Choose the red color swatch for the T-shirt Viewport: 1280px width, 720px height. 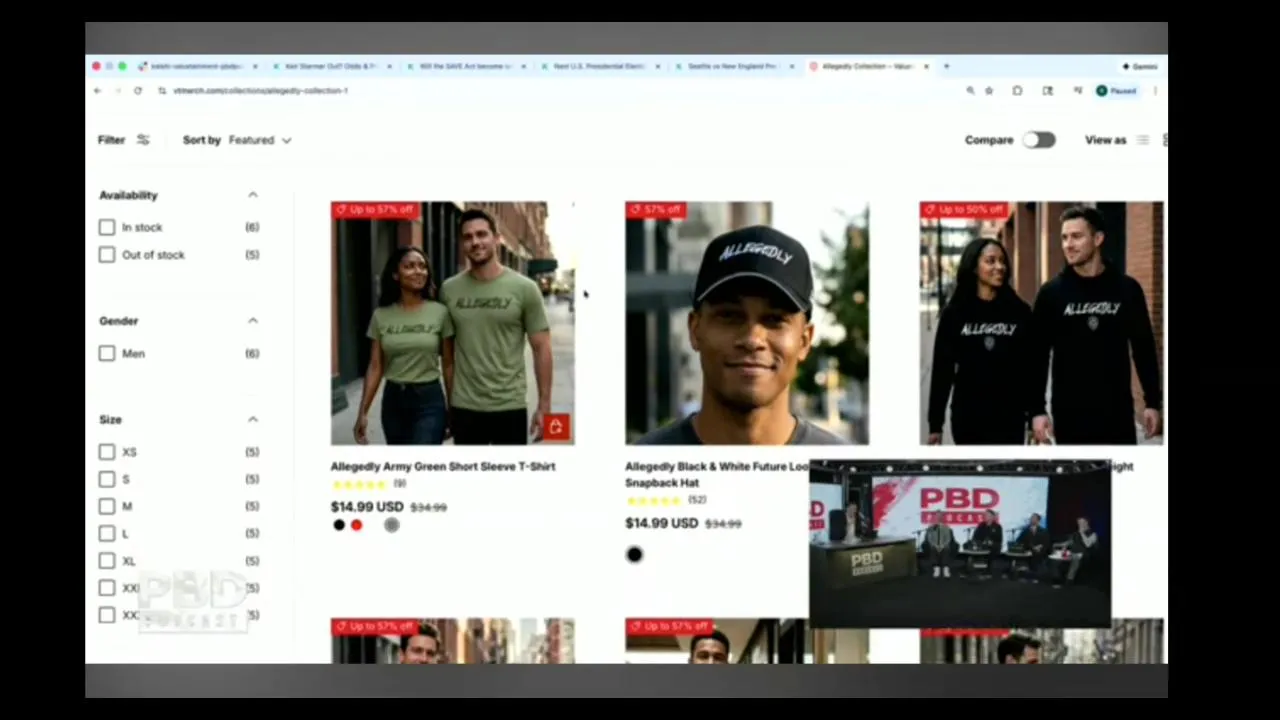tap(357, 526)
